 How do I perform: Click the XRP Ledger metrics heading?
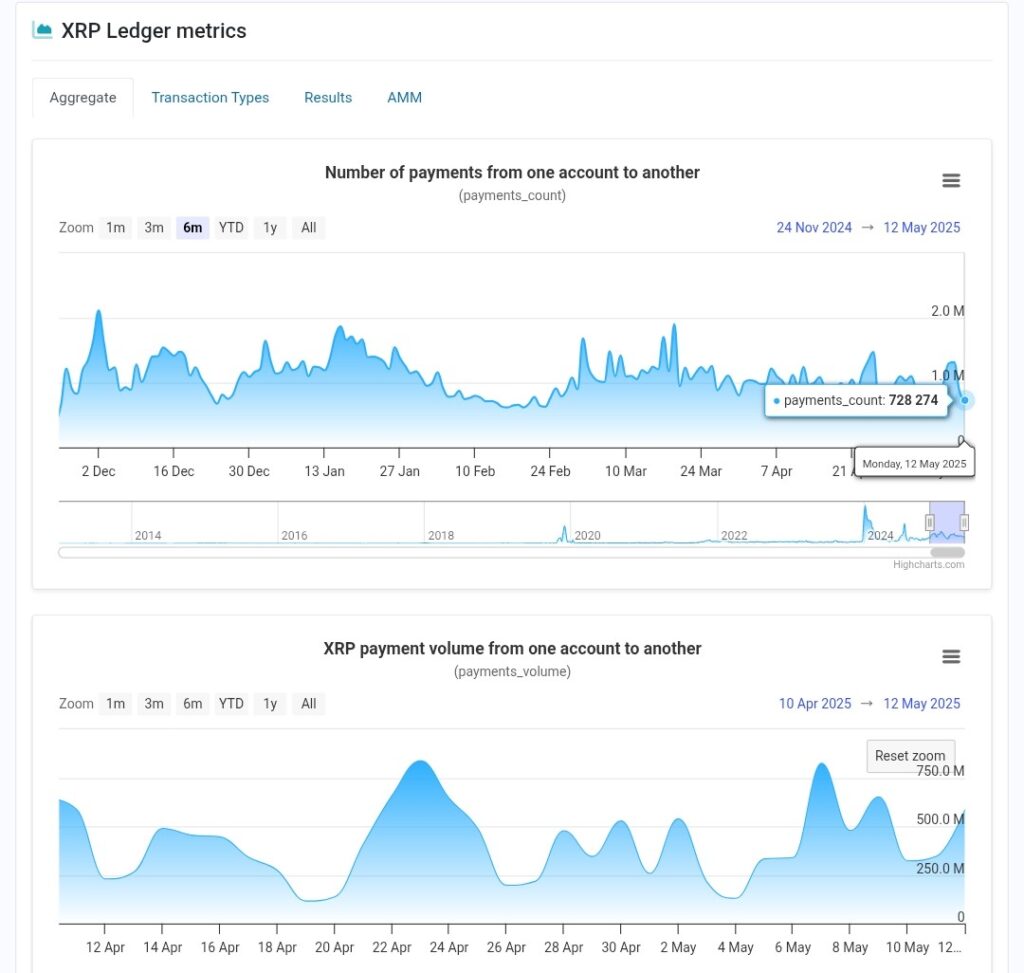153,31
